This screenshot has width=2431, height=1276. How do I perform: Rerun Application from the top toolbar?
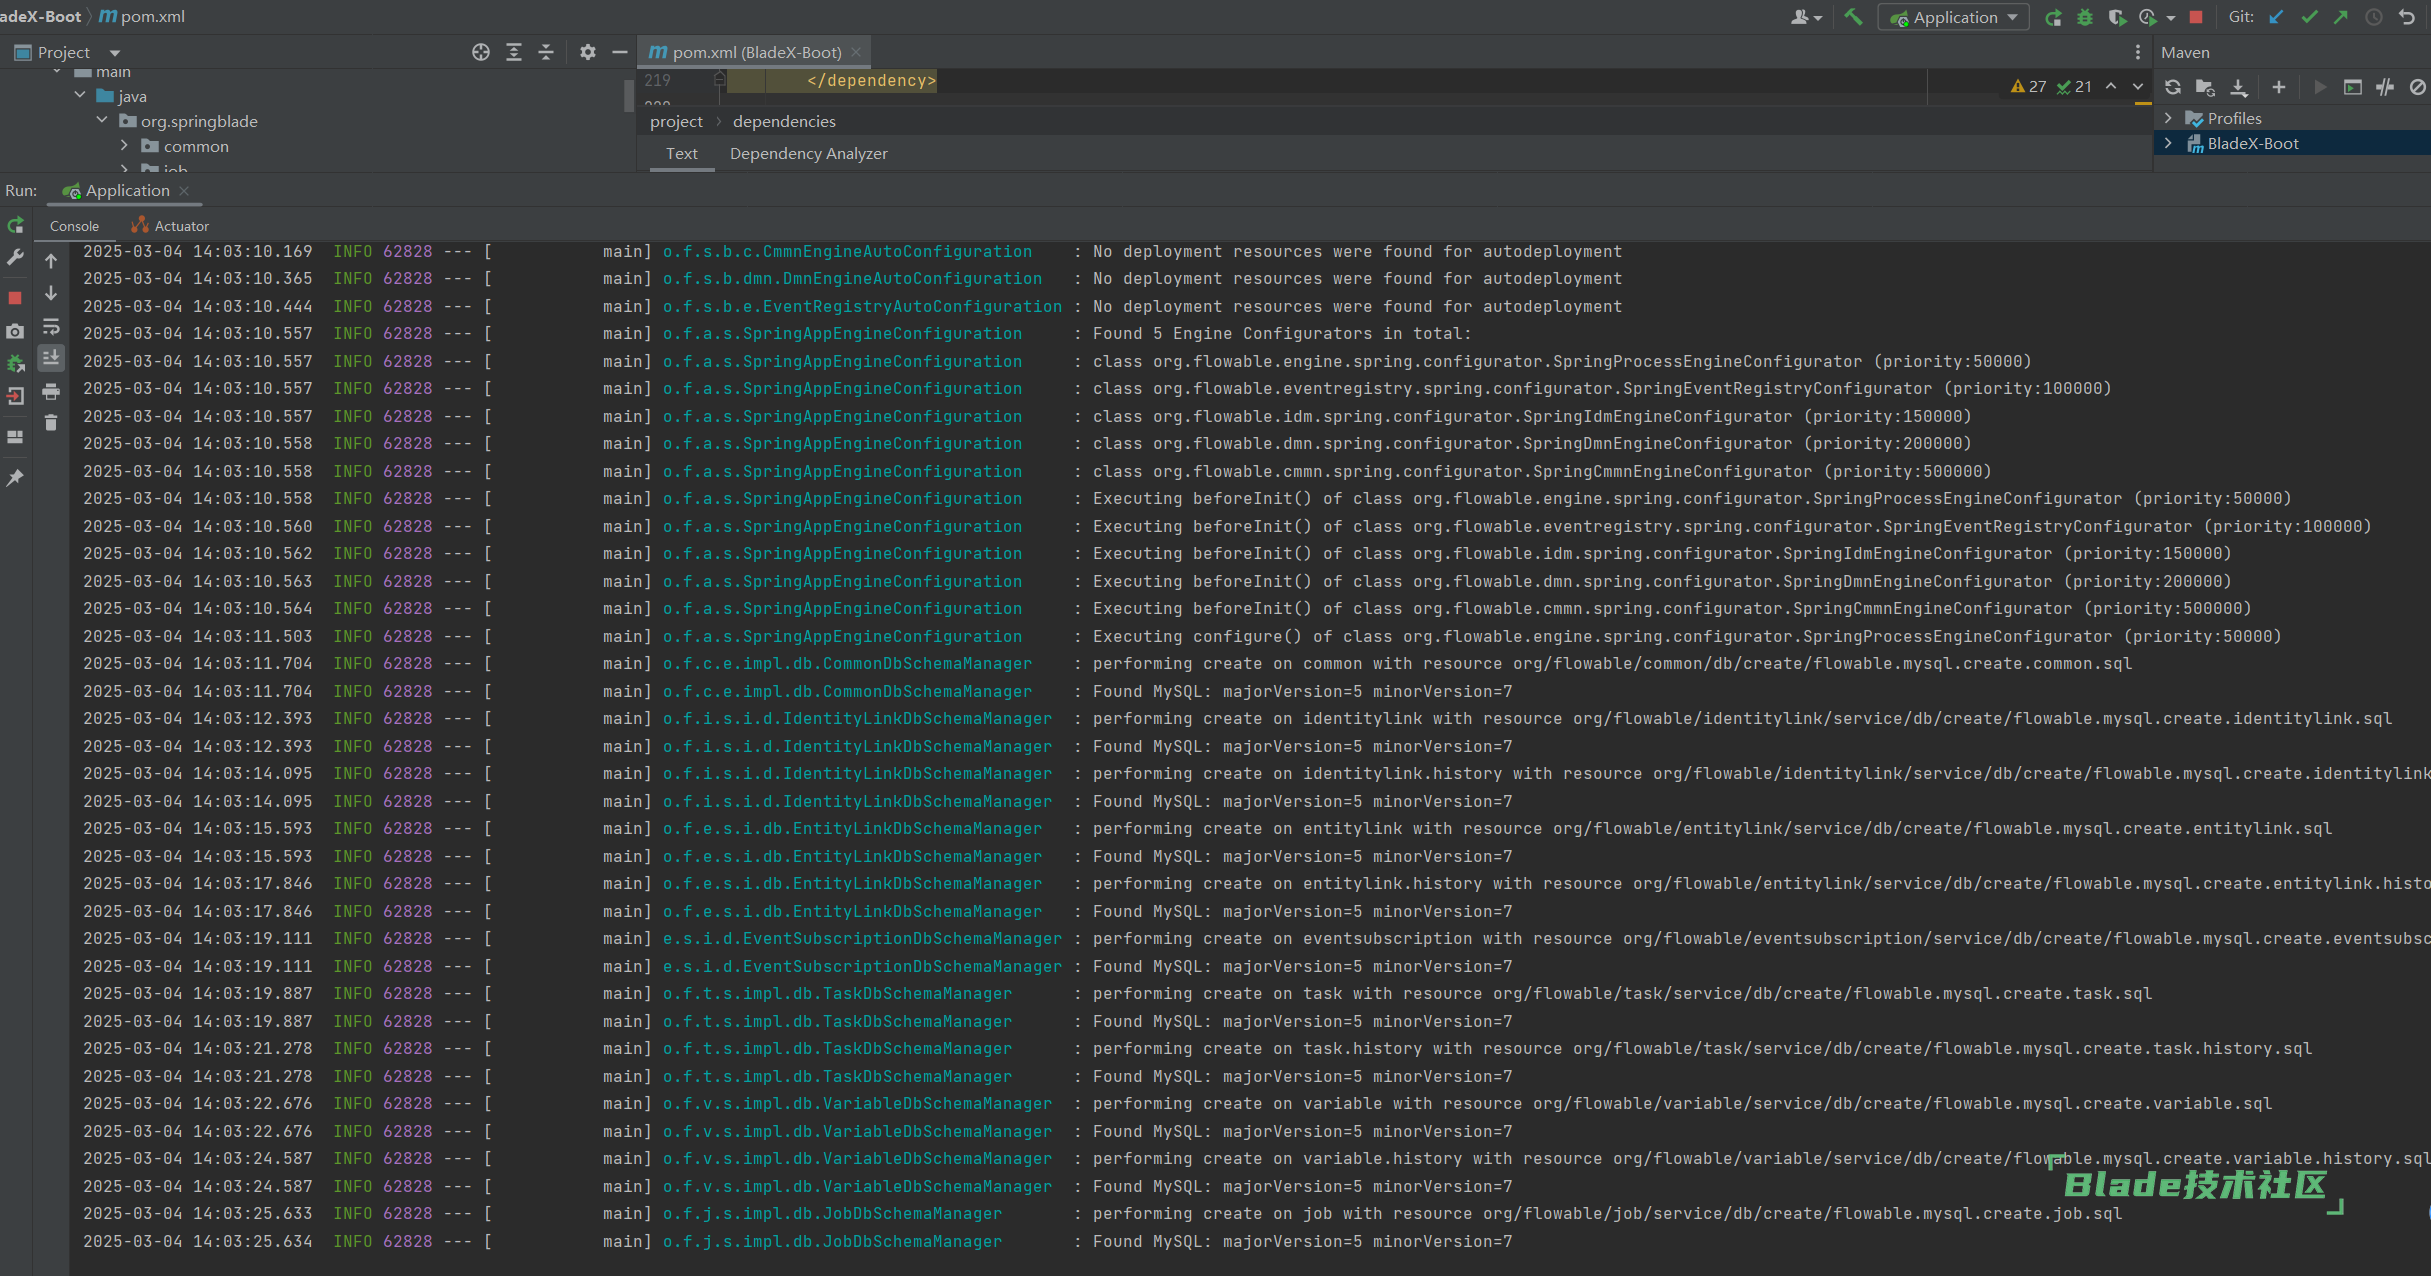click(x=2053, y=17)
